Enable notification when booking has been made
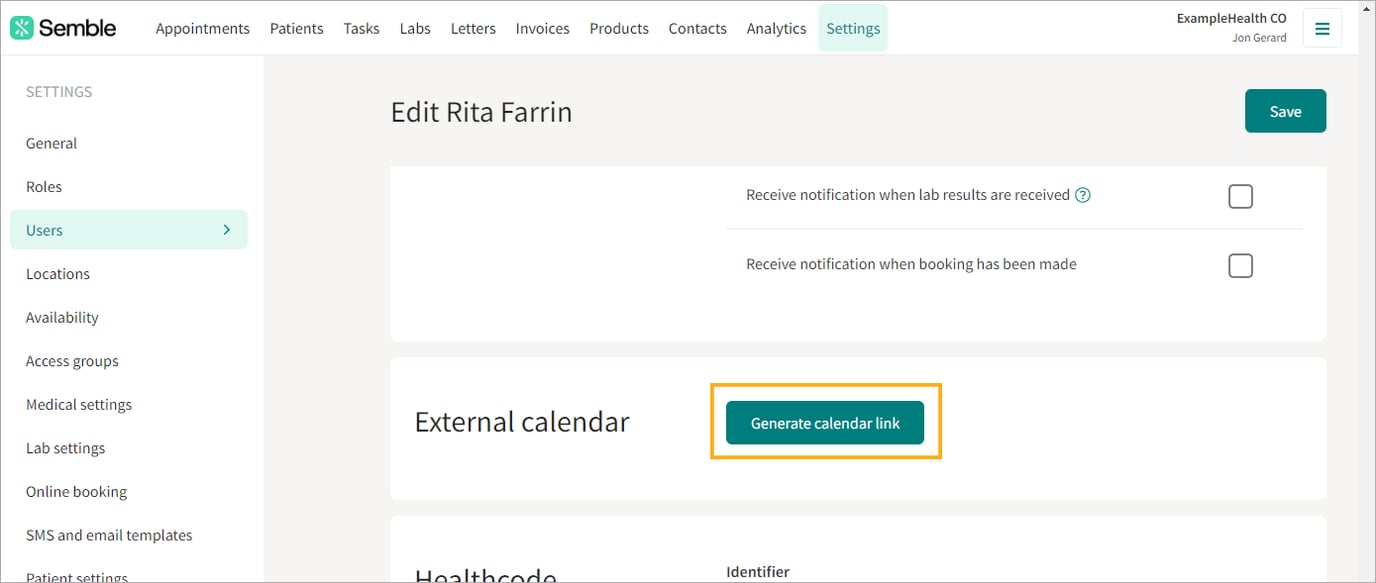This screenshot has height=583, width=1376. [x=1240, y=265]
